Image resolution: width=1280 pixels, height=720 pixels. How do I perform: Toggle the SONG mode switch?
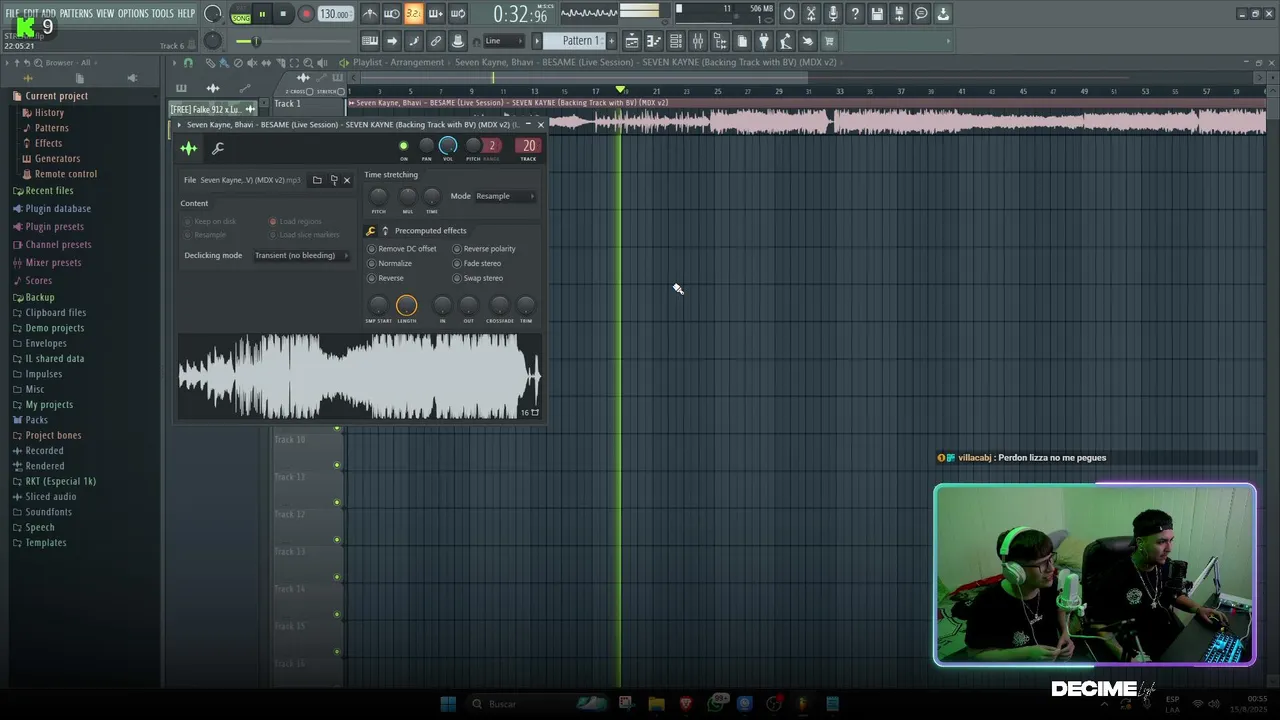tap(241, 18)
